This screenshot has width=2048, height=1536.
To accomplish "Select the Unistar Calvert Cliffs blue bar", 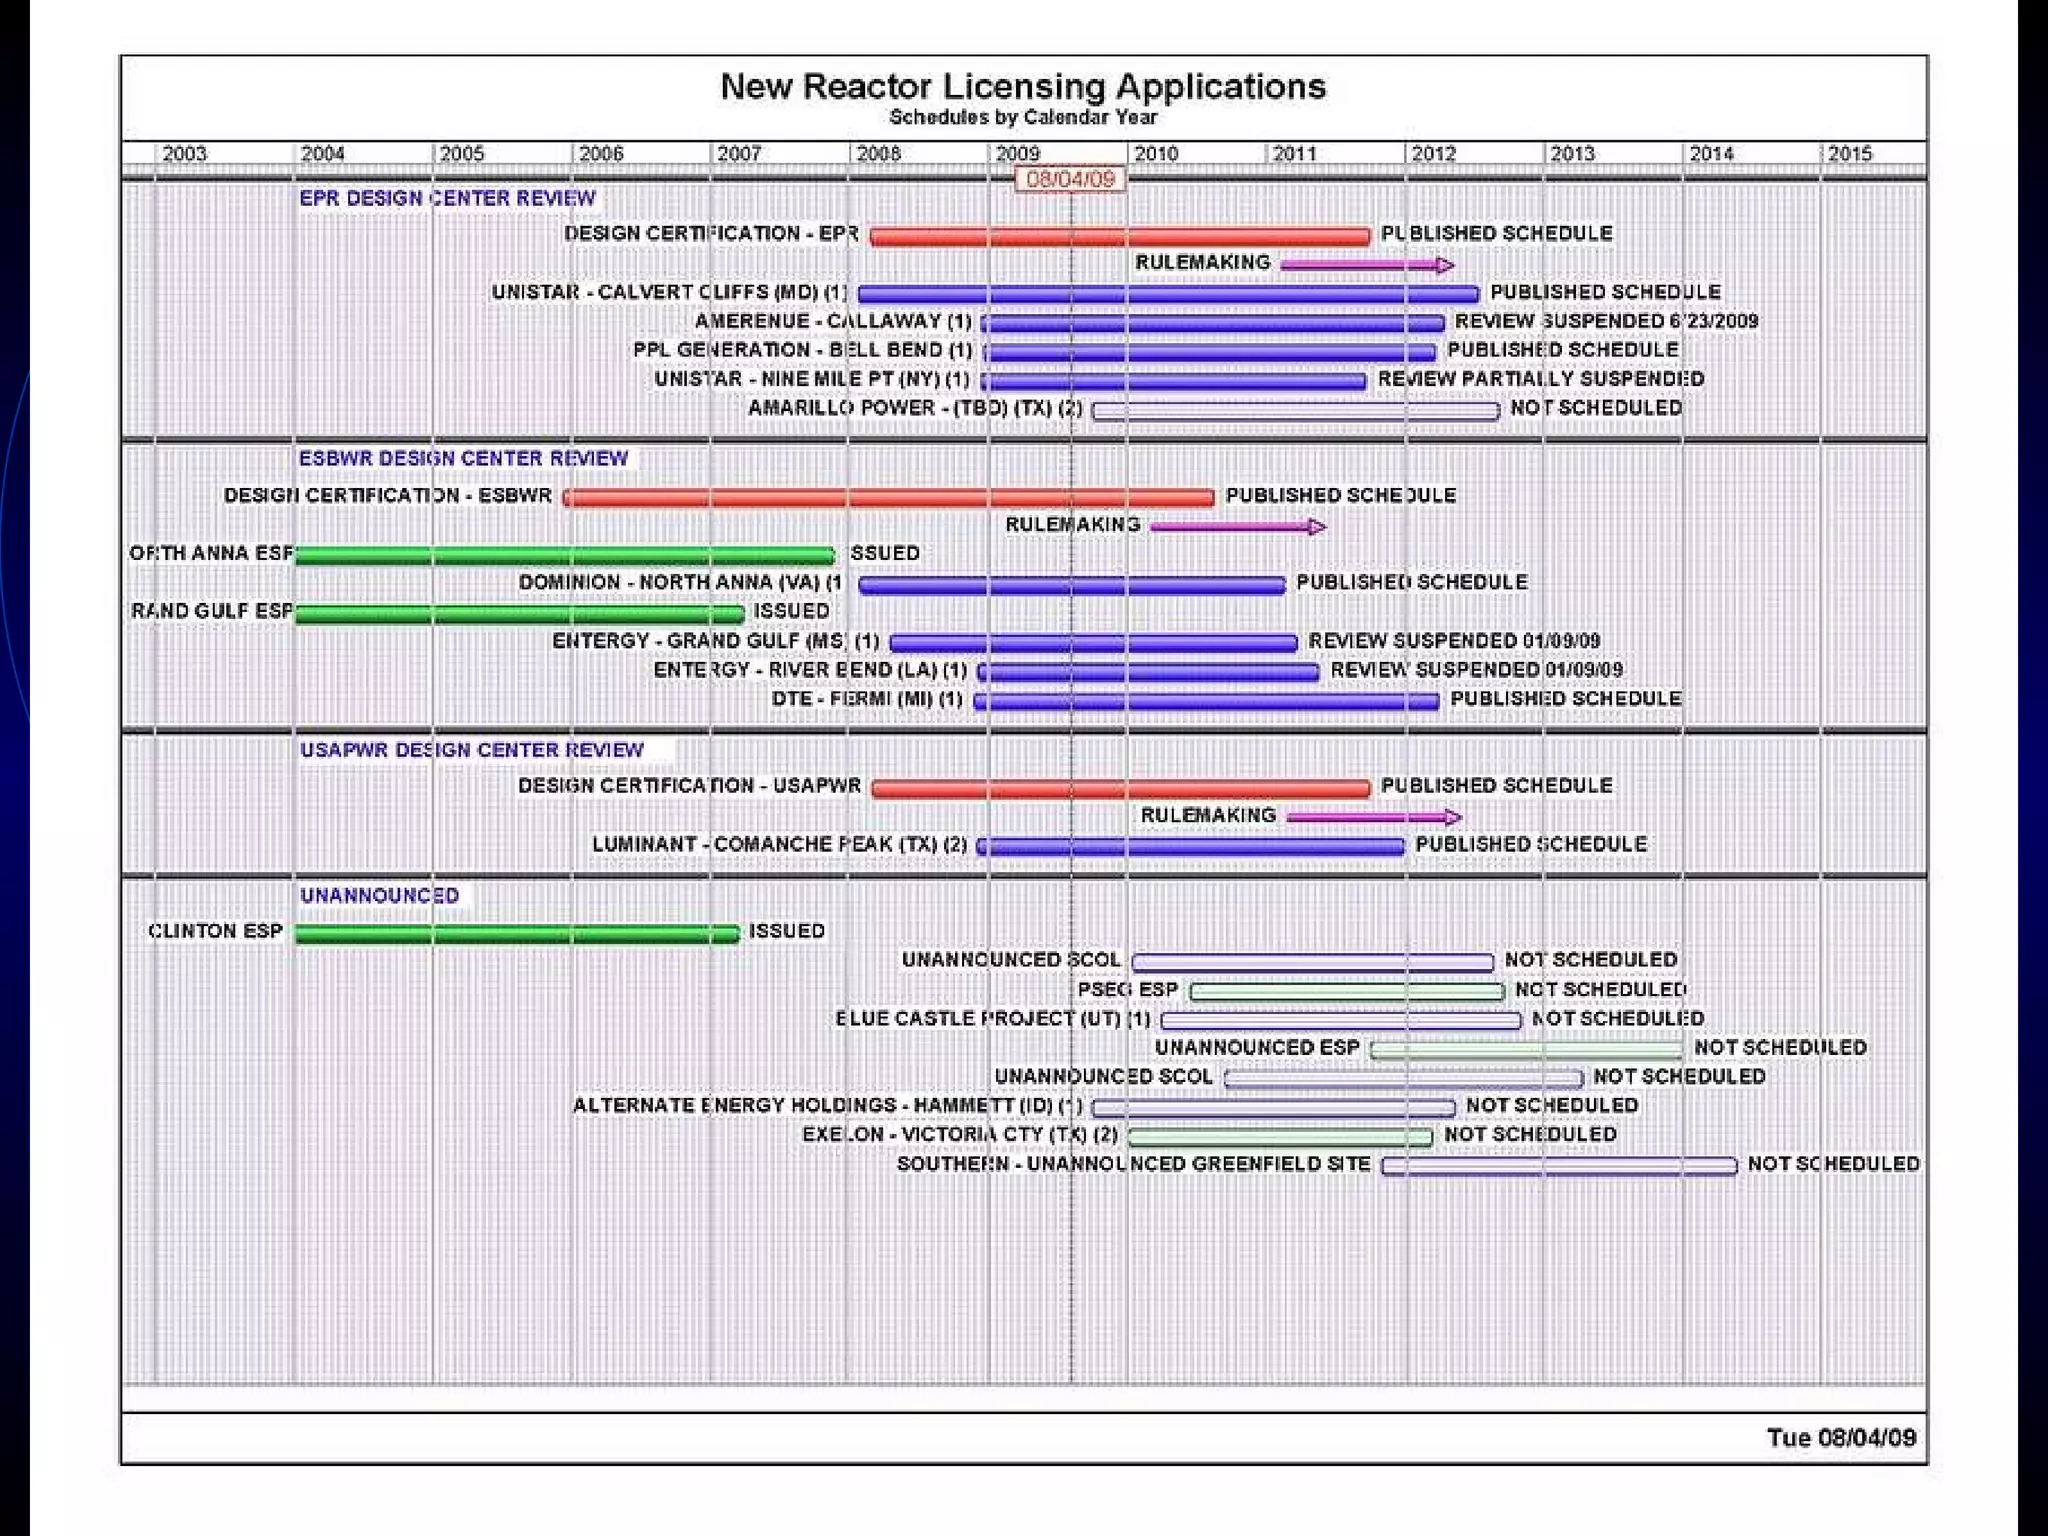I will [x=1167, y=294].
